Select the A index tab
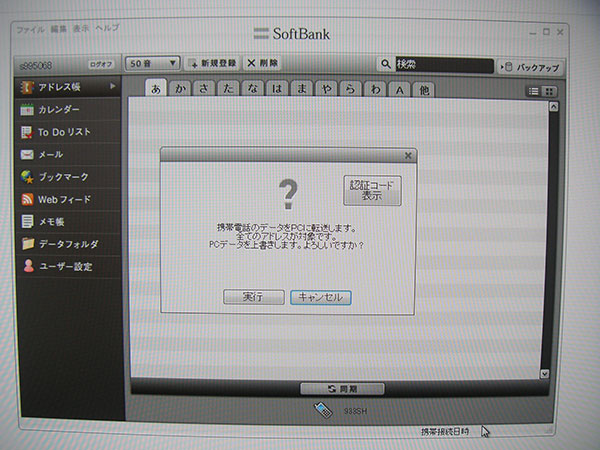Screen dimensions: 600x450 tap(399, 90)
